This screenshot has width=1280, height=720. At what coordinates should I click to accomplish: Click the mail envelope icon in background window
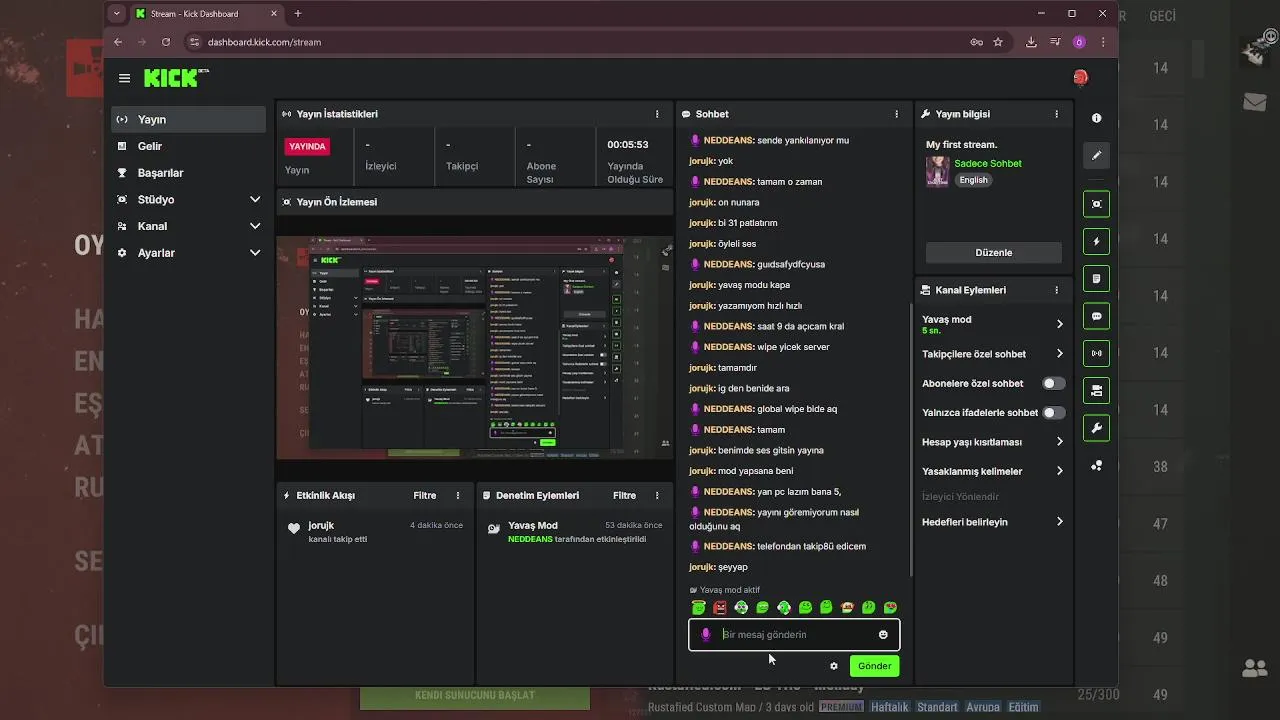point(1255,102)
